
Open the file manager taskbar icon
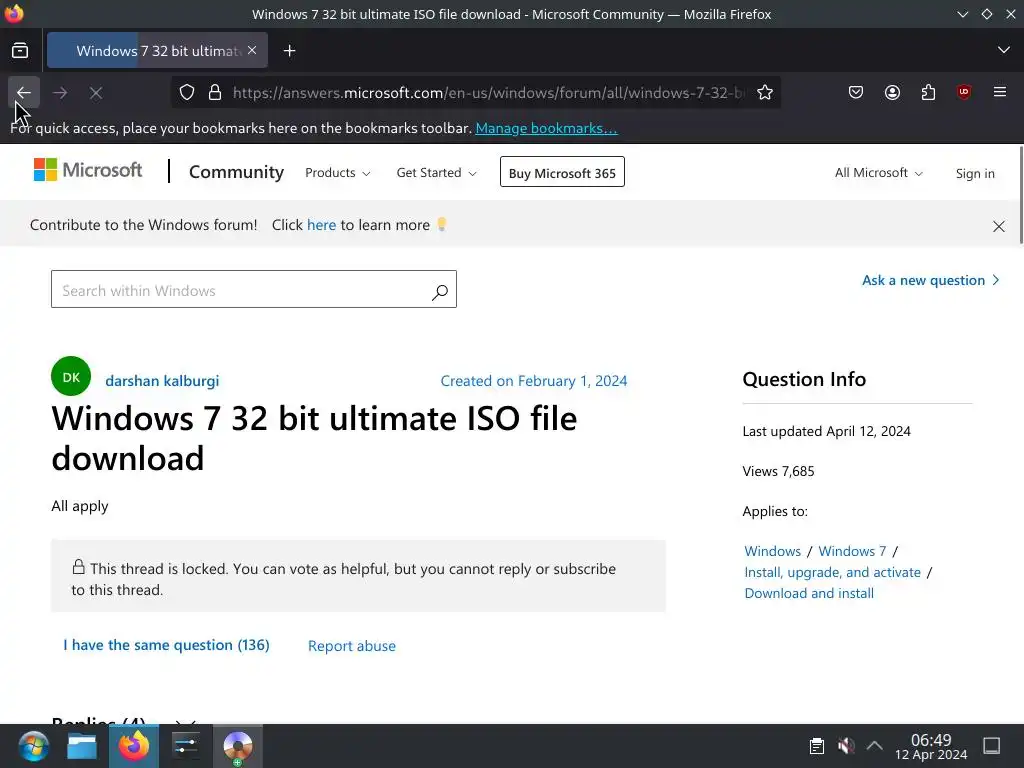point(82,746)
